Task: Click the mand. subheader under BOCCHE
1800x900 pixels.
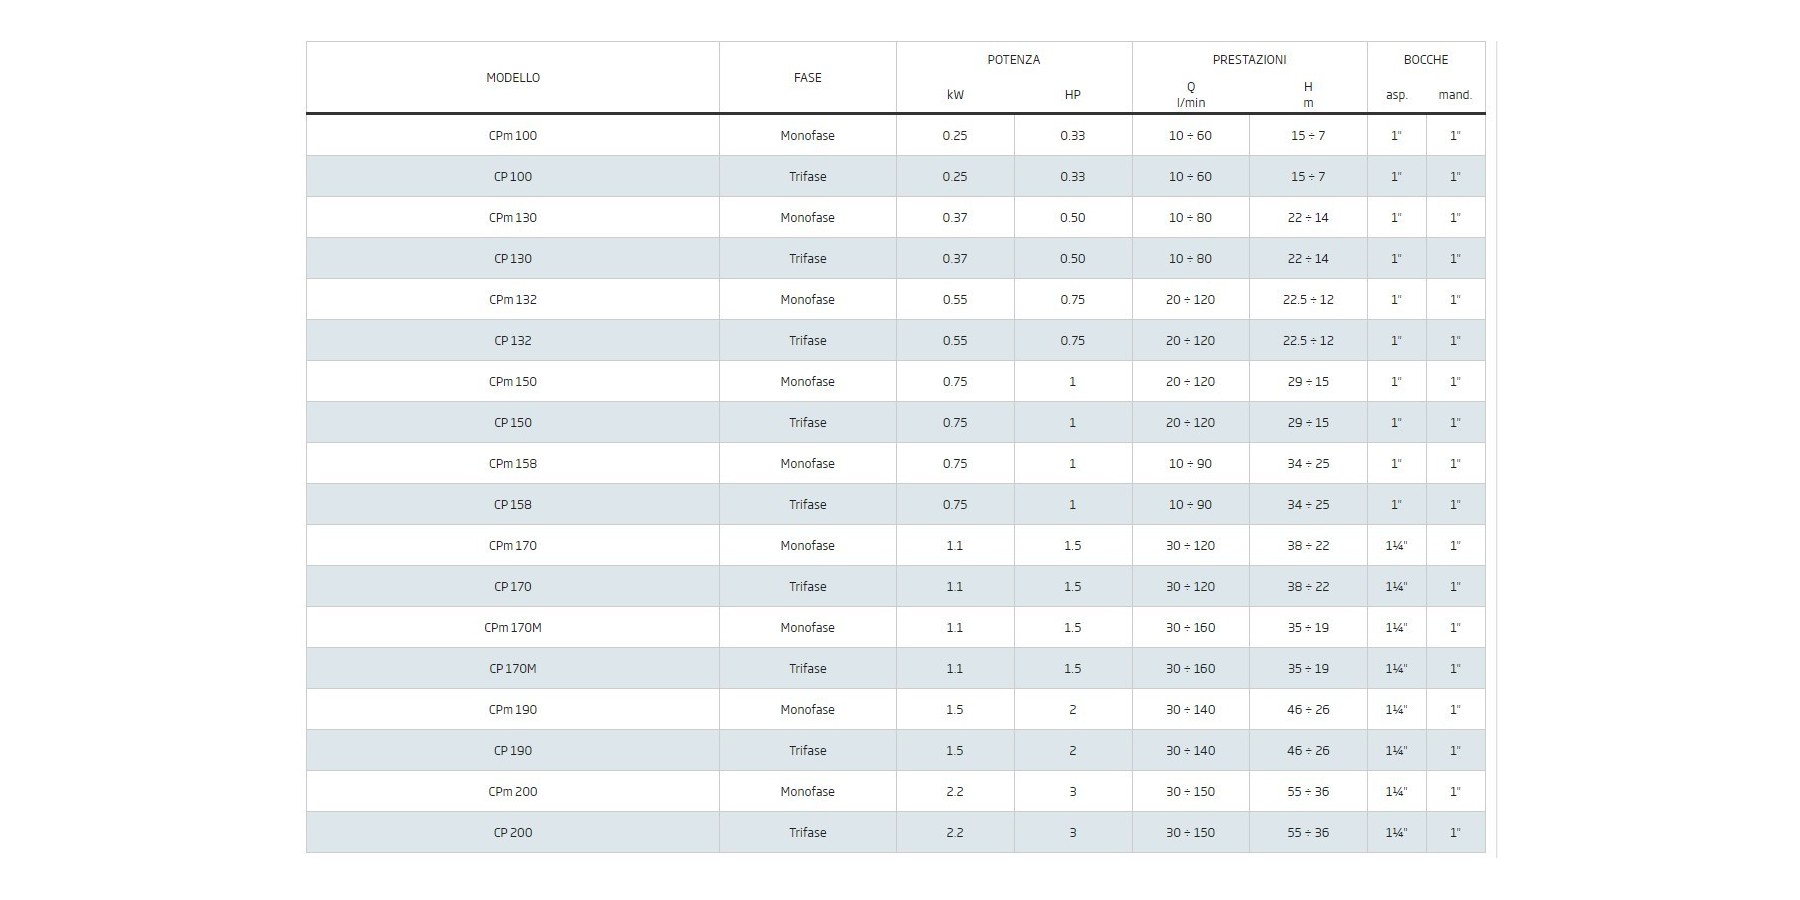Action: [1455, 96]
